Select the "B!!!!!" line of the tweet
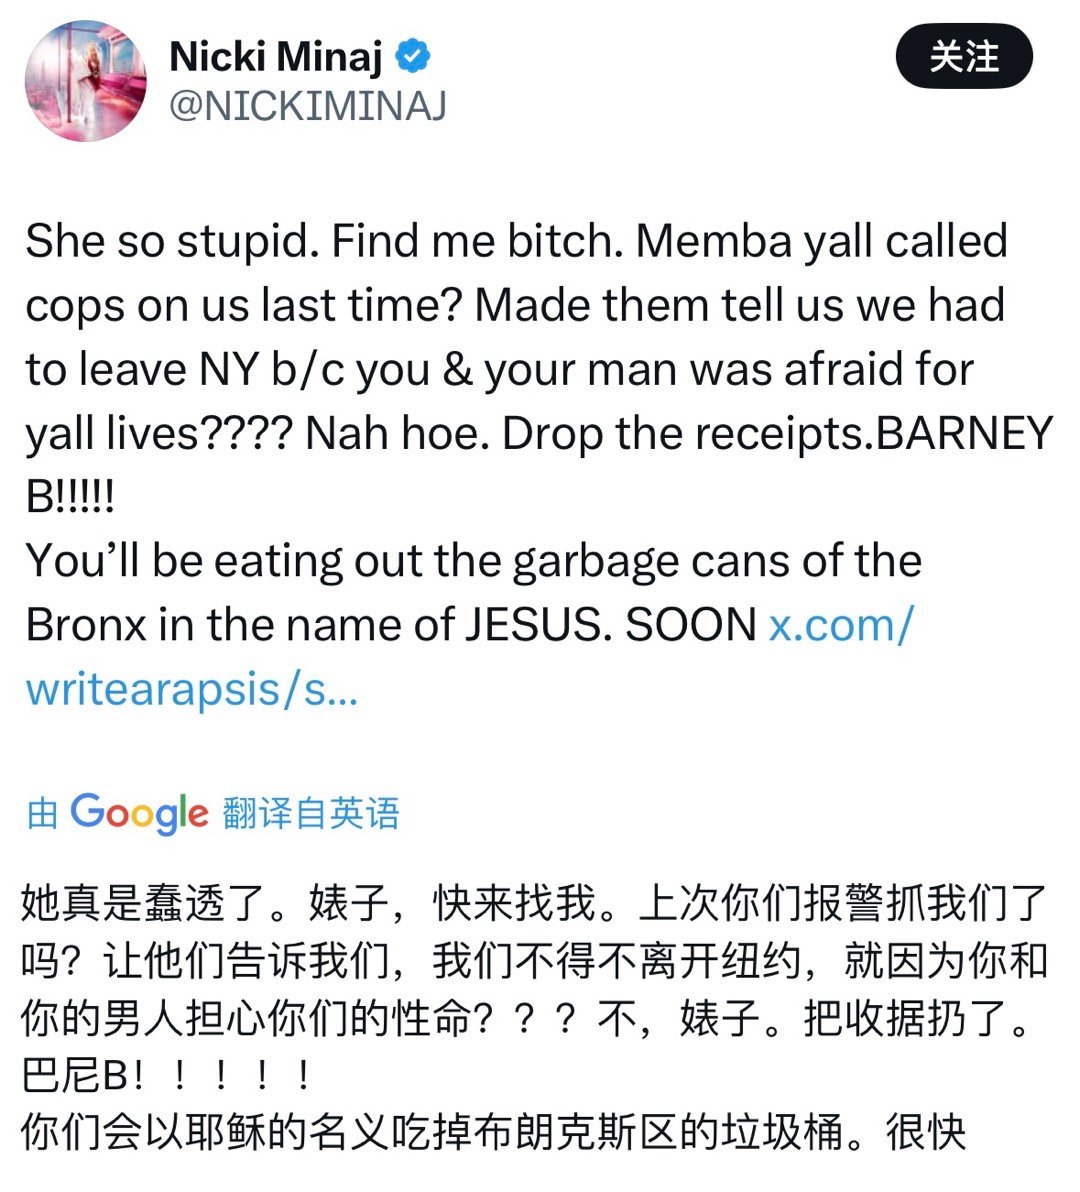Image resolution: width=1080 pixels, height=1192 pixels. [x=70, y=497]
